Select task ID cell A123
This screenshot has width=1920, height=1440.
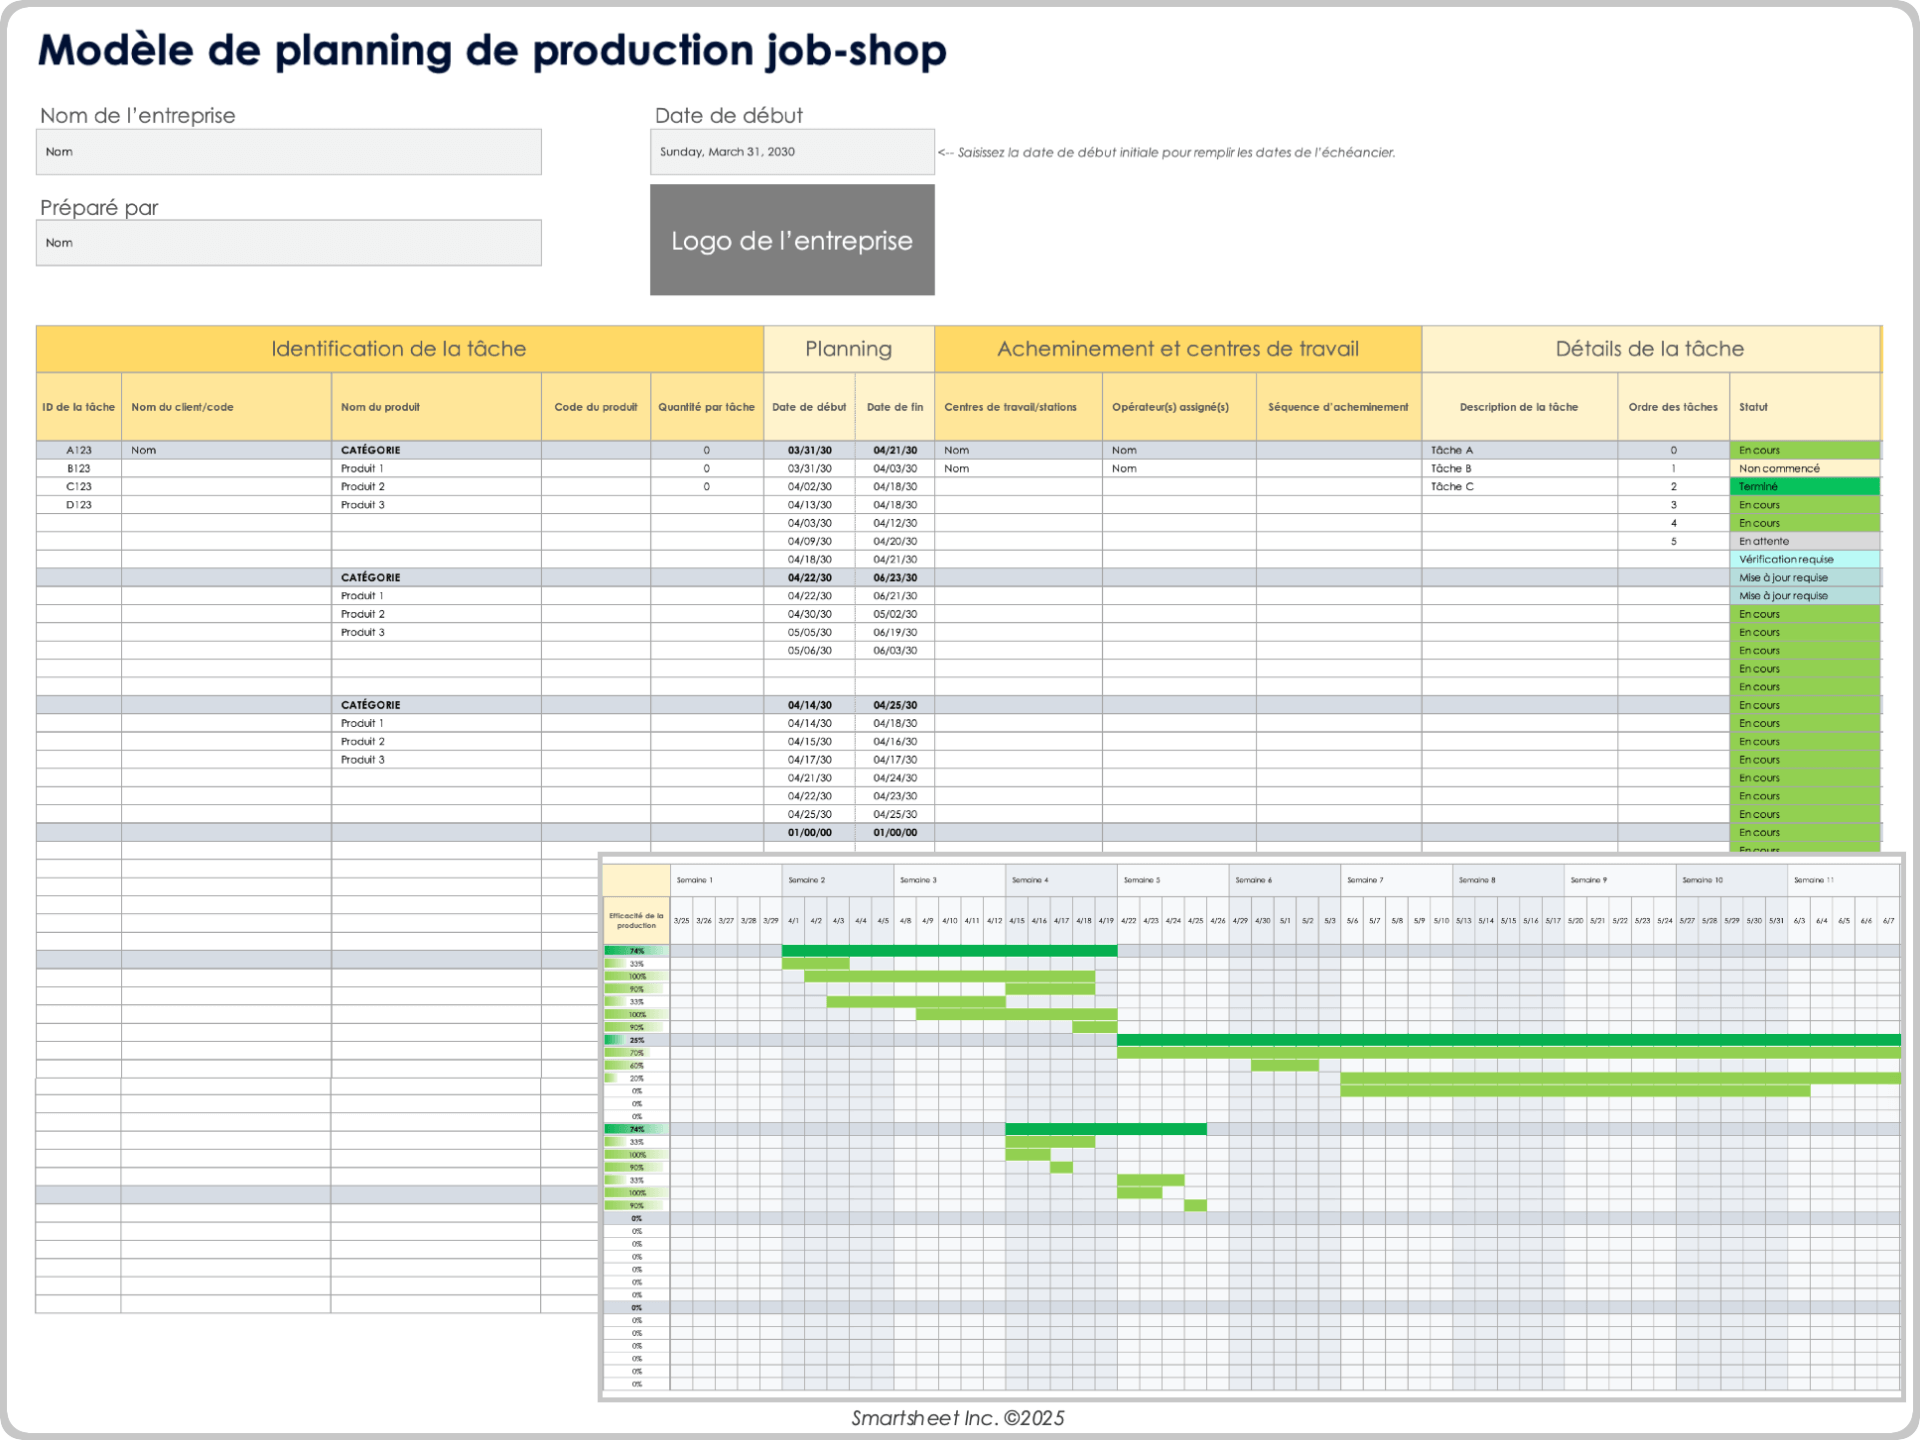[77, 449]
